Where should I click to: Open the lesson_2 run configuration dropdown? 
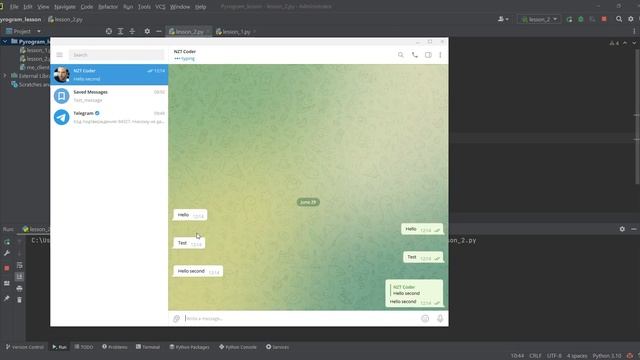(x=539, y=19)
